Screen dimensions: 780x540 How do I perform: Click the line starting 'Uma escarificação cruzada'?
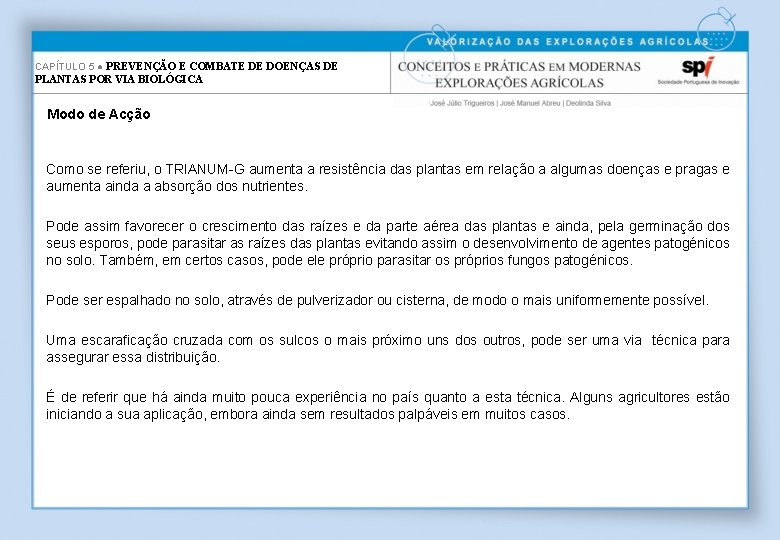(x=388, y=340)
